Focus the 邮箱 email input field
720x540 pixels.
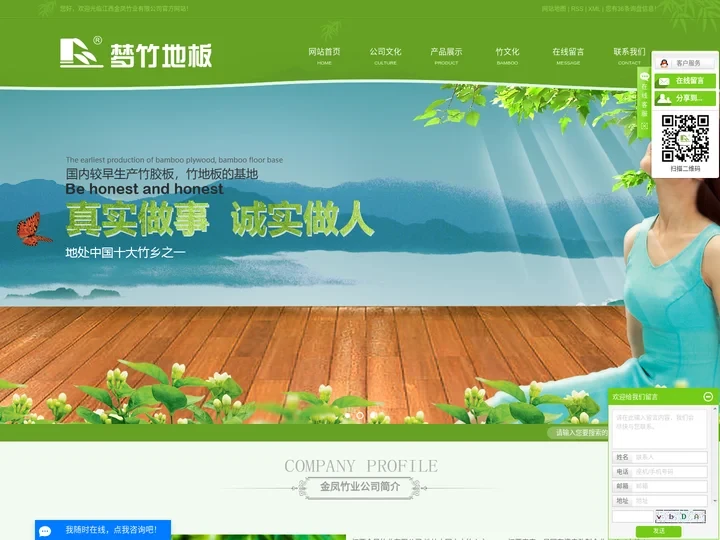pyautogui.click(x=669, y=486)
